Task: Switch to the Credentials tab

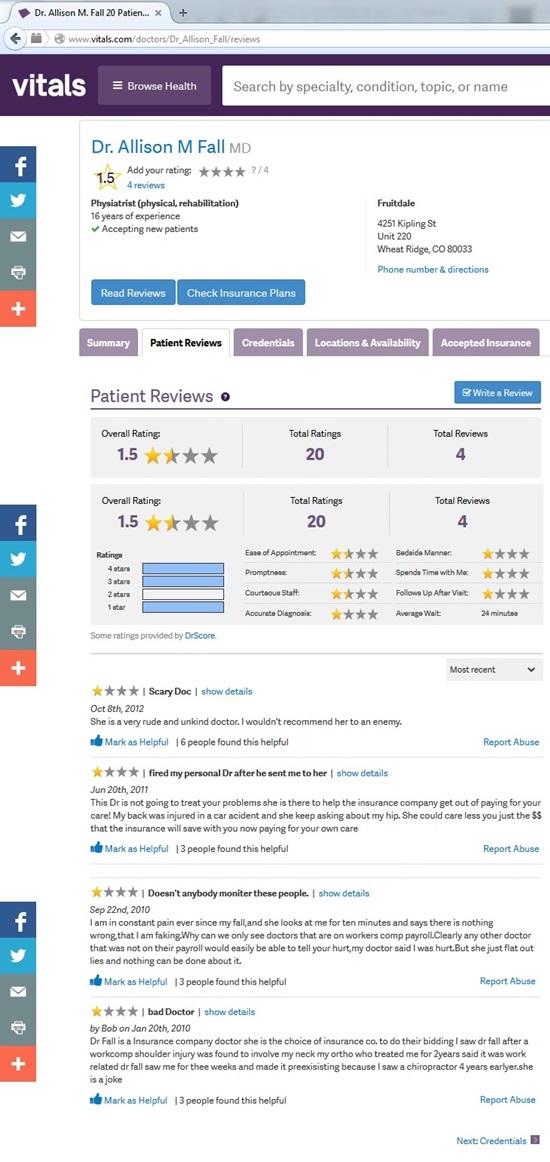Action: tap(268, 343)
